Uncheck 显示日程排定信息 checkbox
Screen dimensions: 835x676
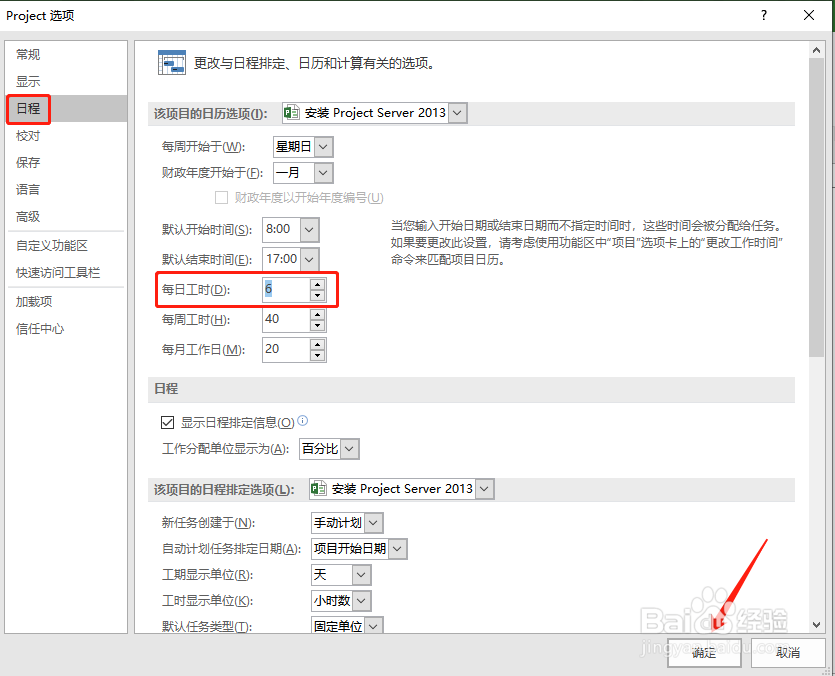coord(167,422)
